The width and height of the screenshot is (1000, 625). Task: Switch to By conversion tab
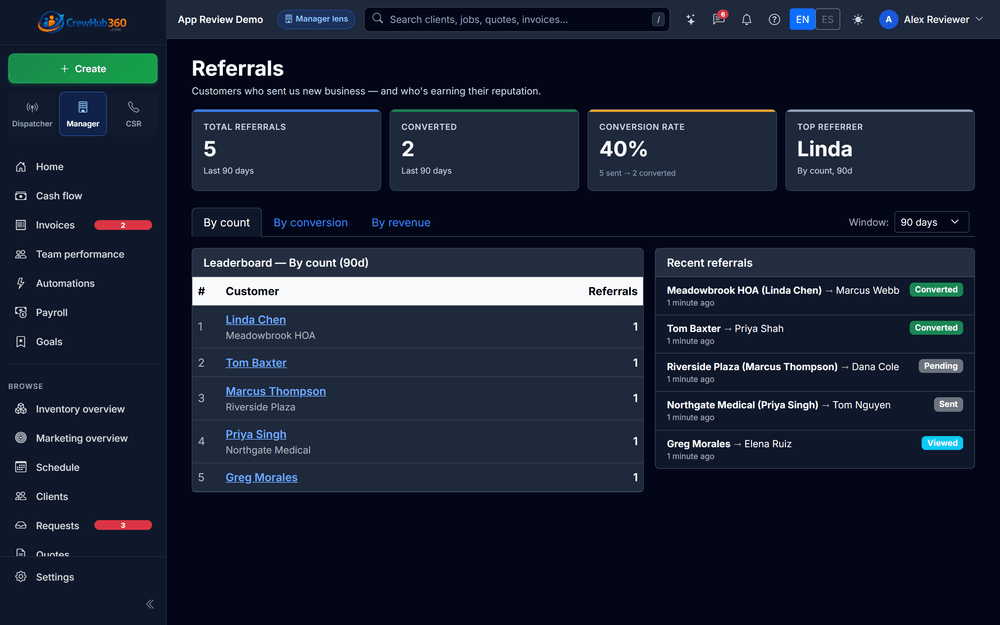[311, 223]
